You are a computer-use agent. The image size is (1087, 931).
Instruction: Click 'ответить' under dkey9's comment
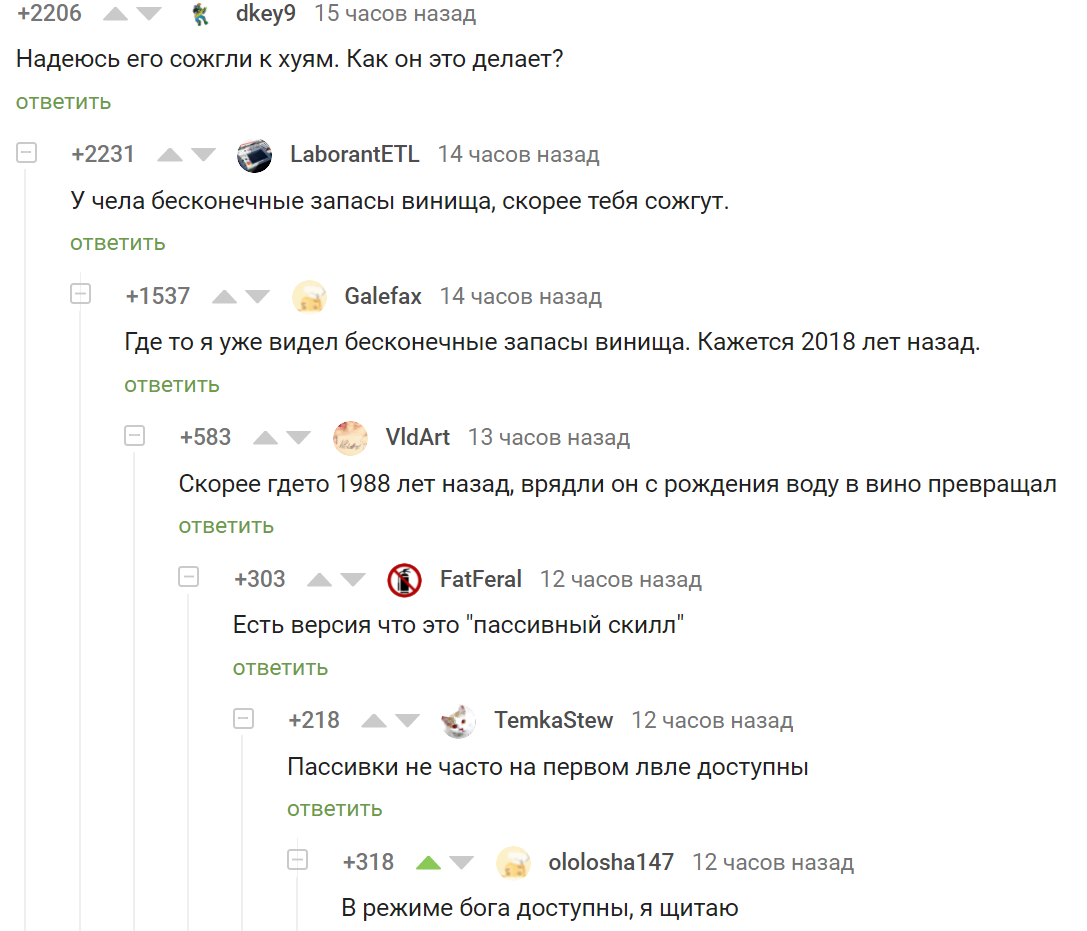(64, 102)
